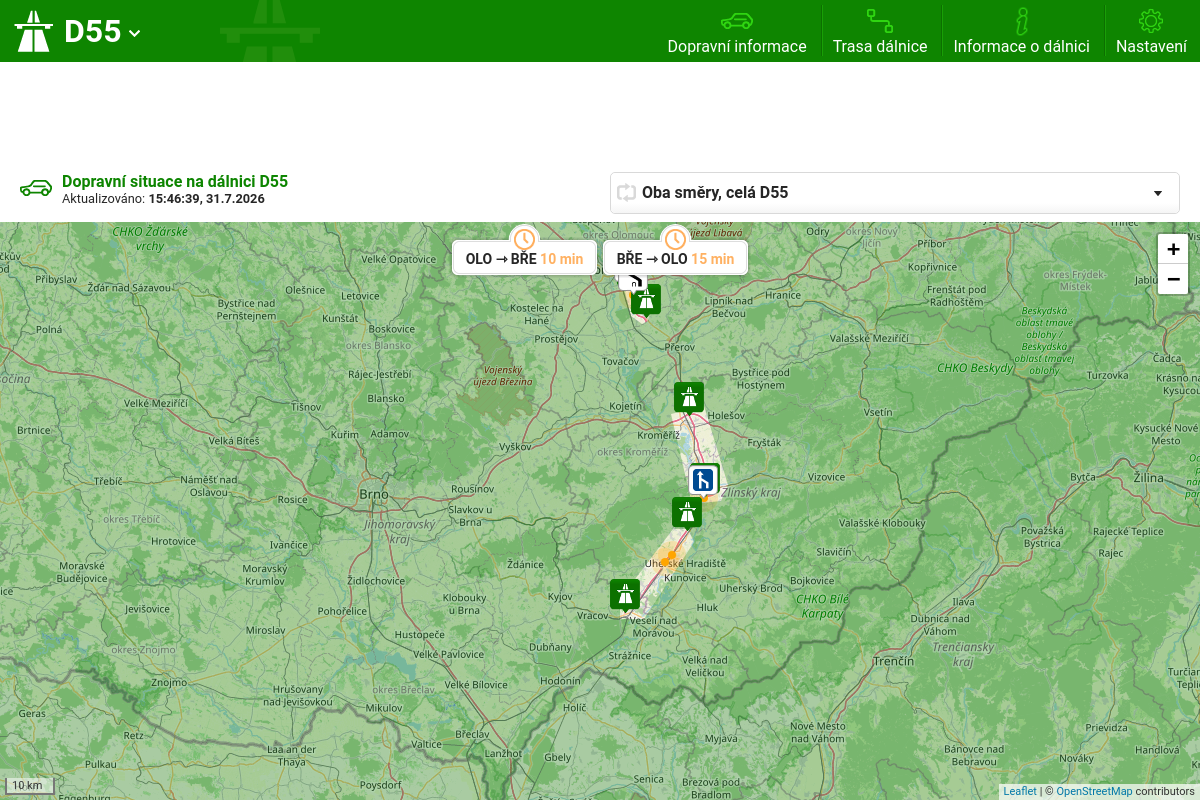Image resolution: width=1200 pixels, height=800 pixels.
Task: Open the Dopravní informace section
Action: coord(737,32)
